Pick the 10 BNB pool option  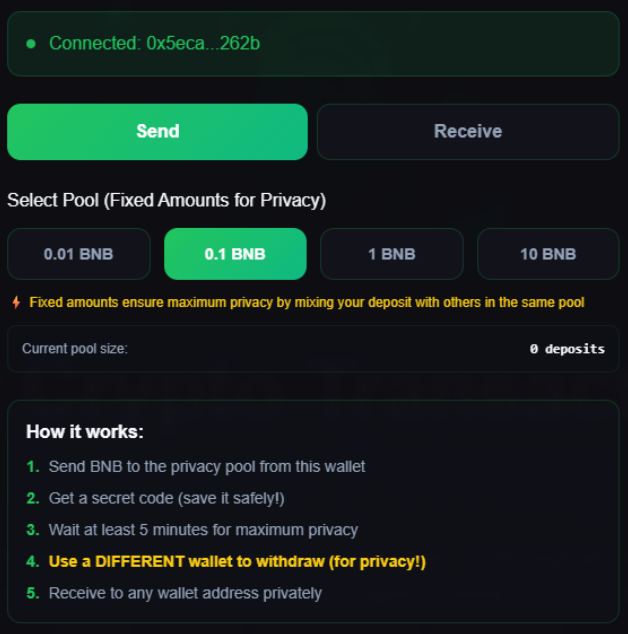(x=548, y=254)
